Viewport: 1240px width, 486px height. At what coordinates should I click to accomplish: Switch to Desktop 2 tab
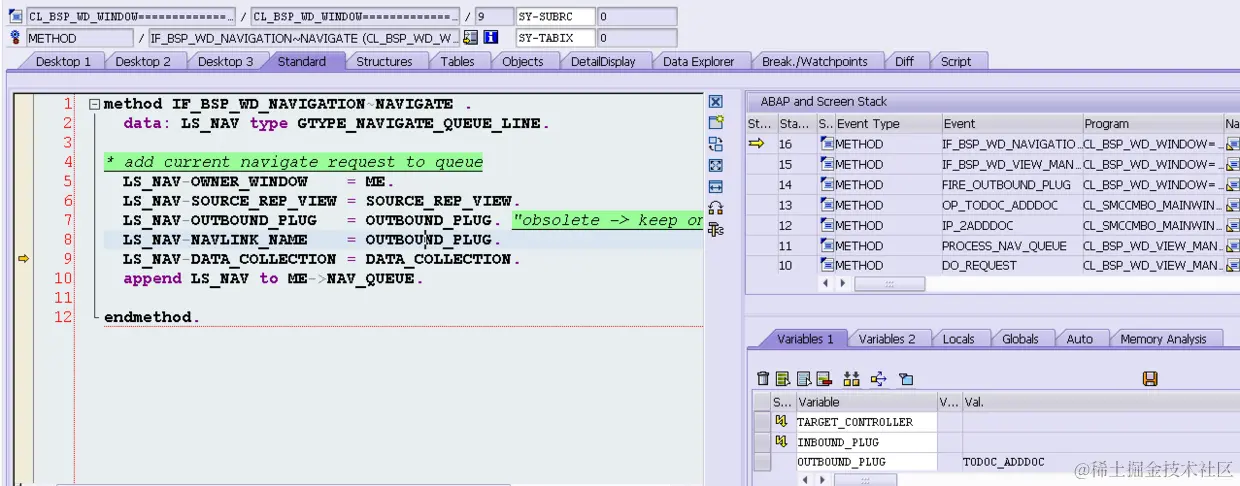(x=143, y=61)
